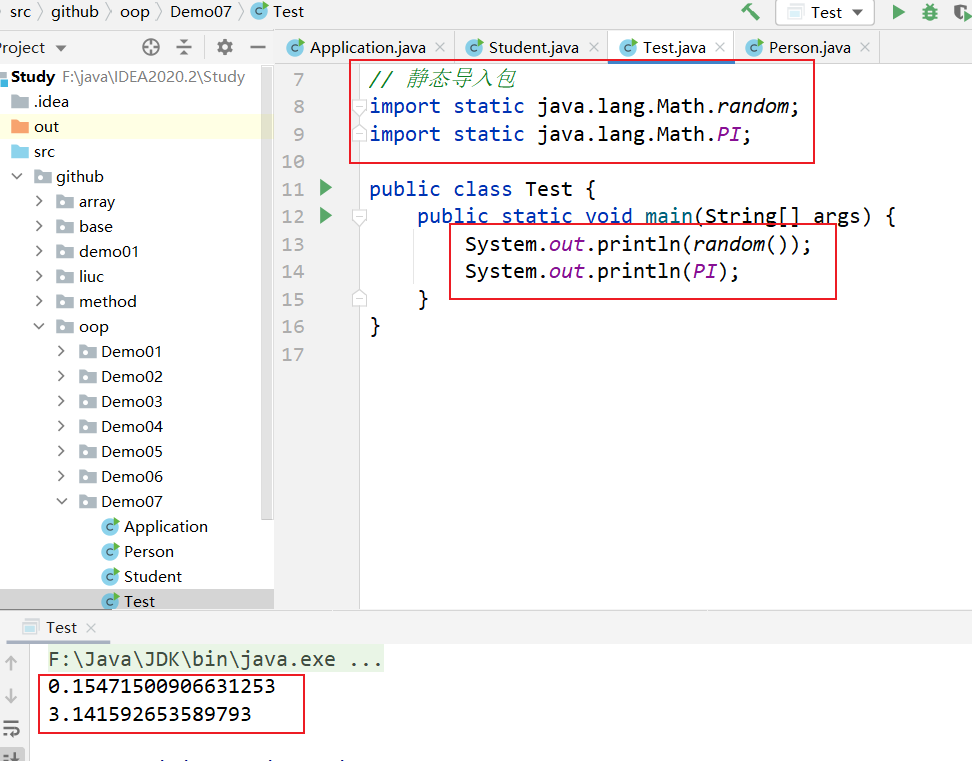Expand the Demo01 folder in oop
972x761 pixels.
point(62,351)
